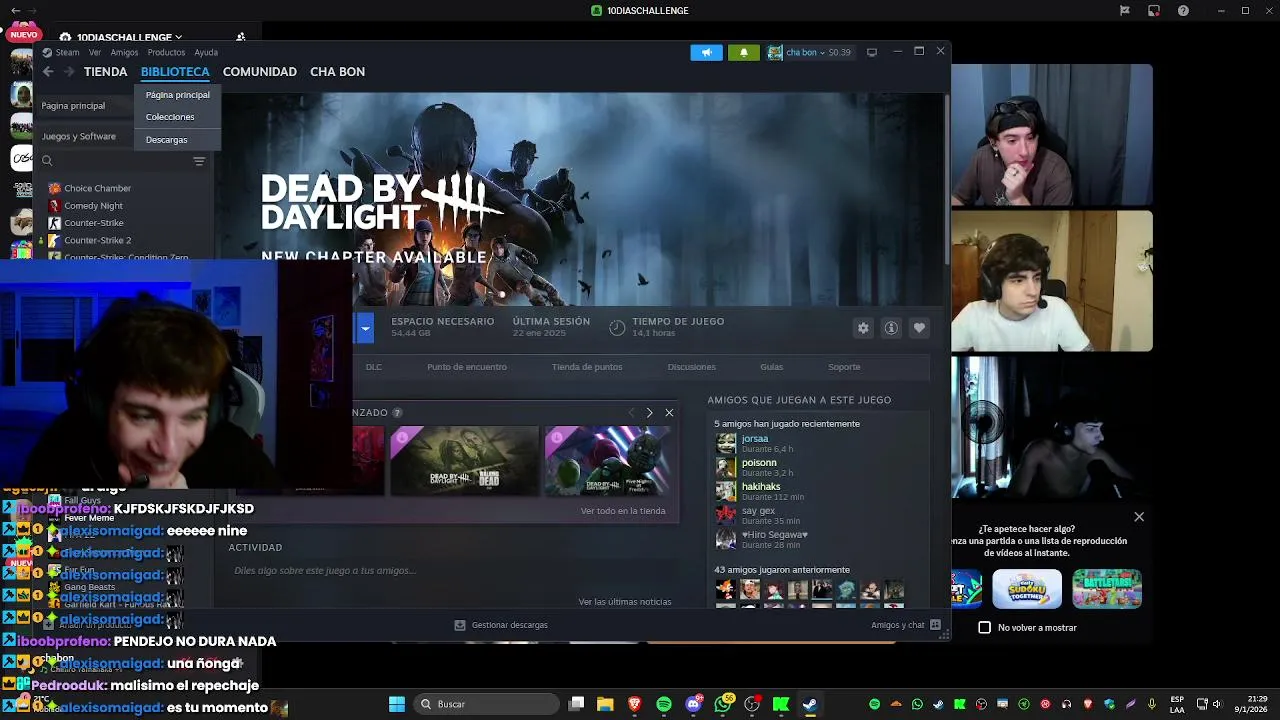Open the BIBLIOTECA section
The width and height of the screenshot is (1280, 720).
point(175,72)
